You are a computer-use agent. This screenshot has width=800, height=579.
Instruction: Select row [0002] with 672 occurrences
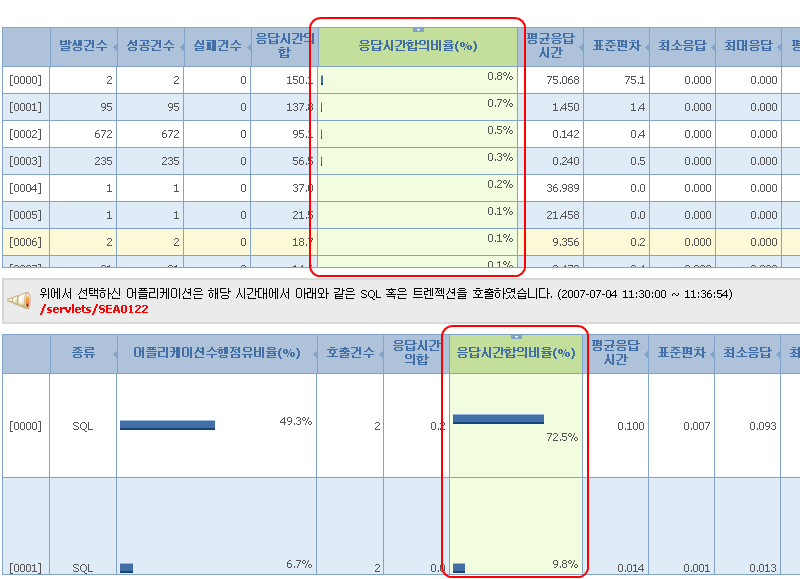pos(25,134)
